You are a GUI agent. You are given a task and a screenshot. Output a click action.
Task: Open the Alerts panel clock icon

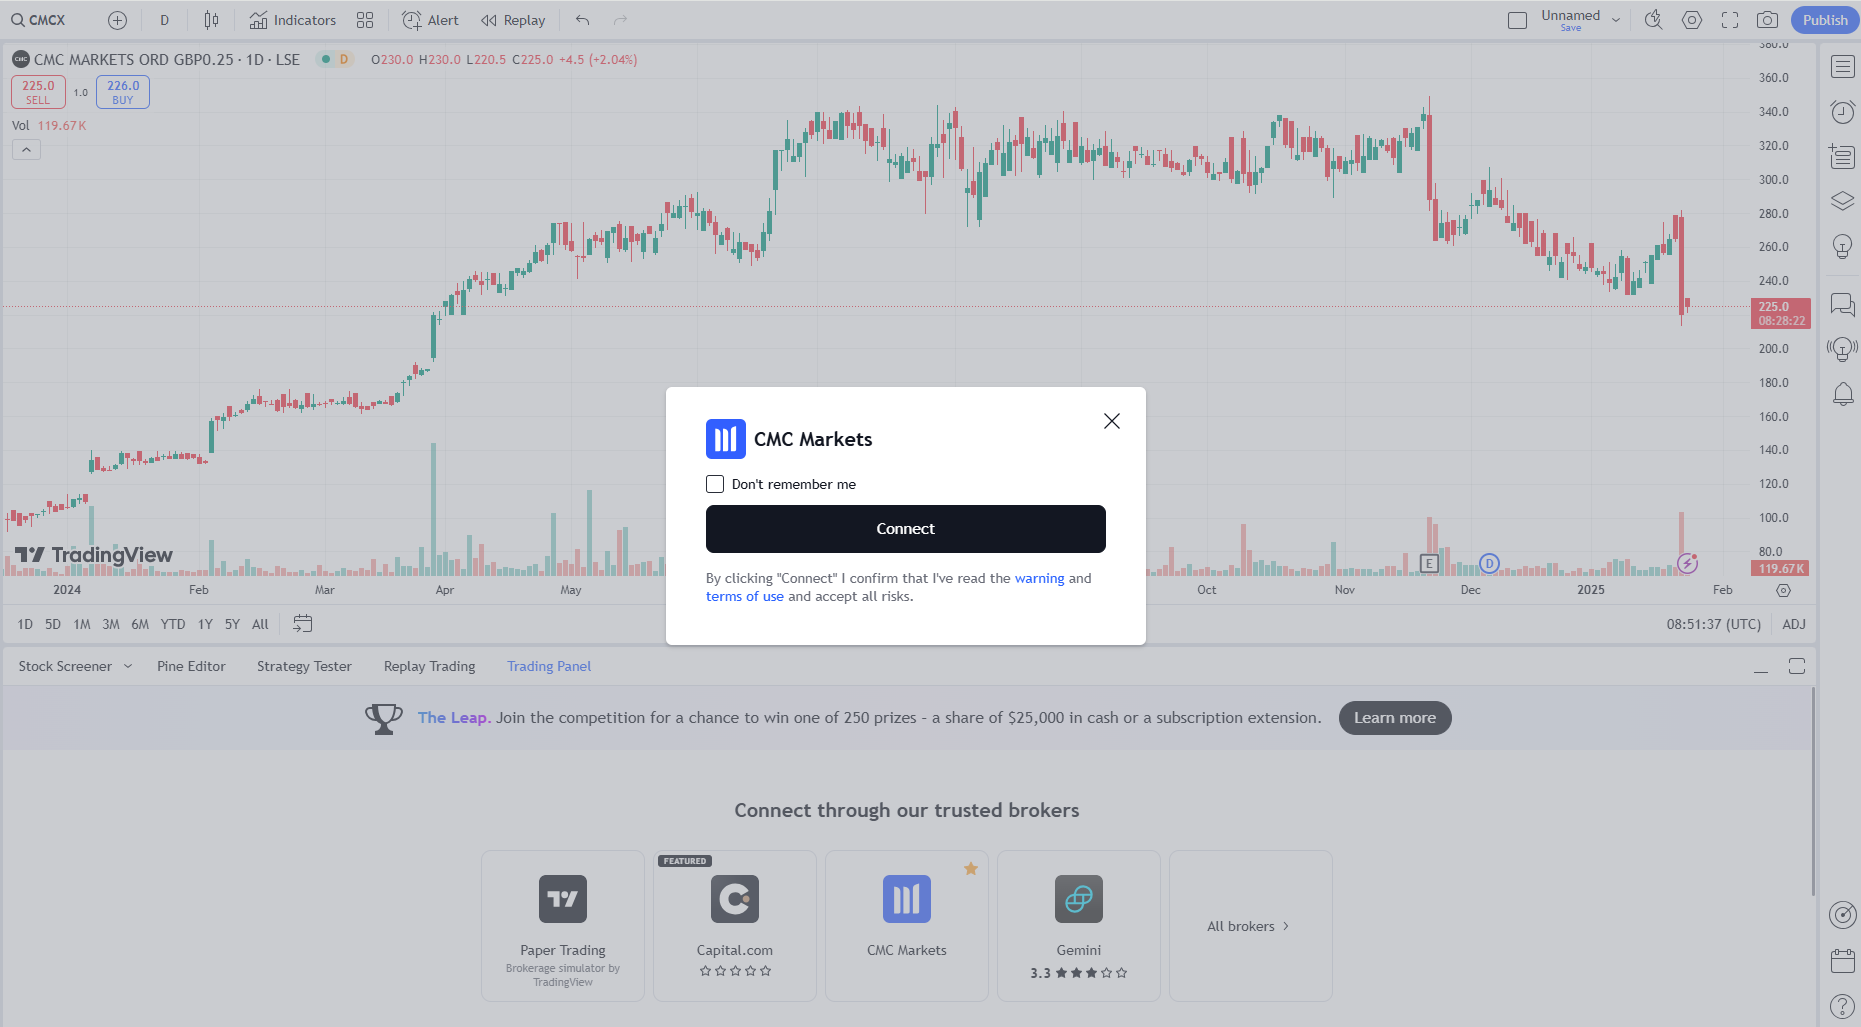[x=1841, y=112]
